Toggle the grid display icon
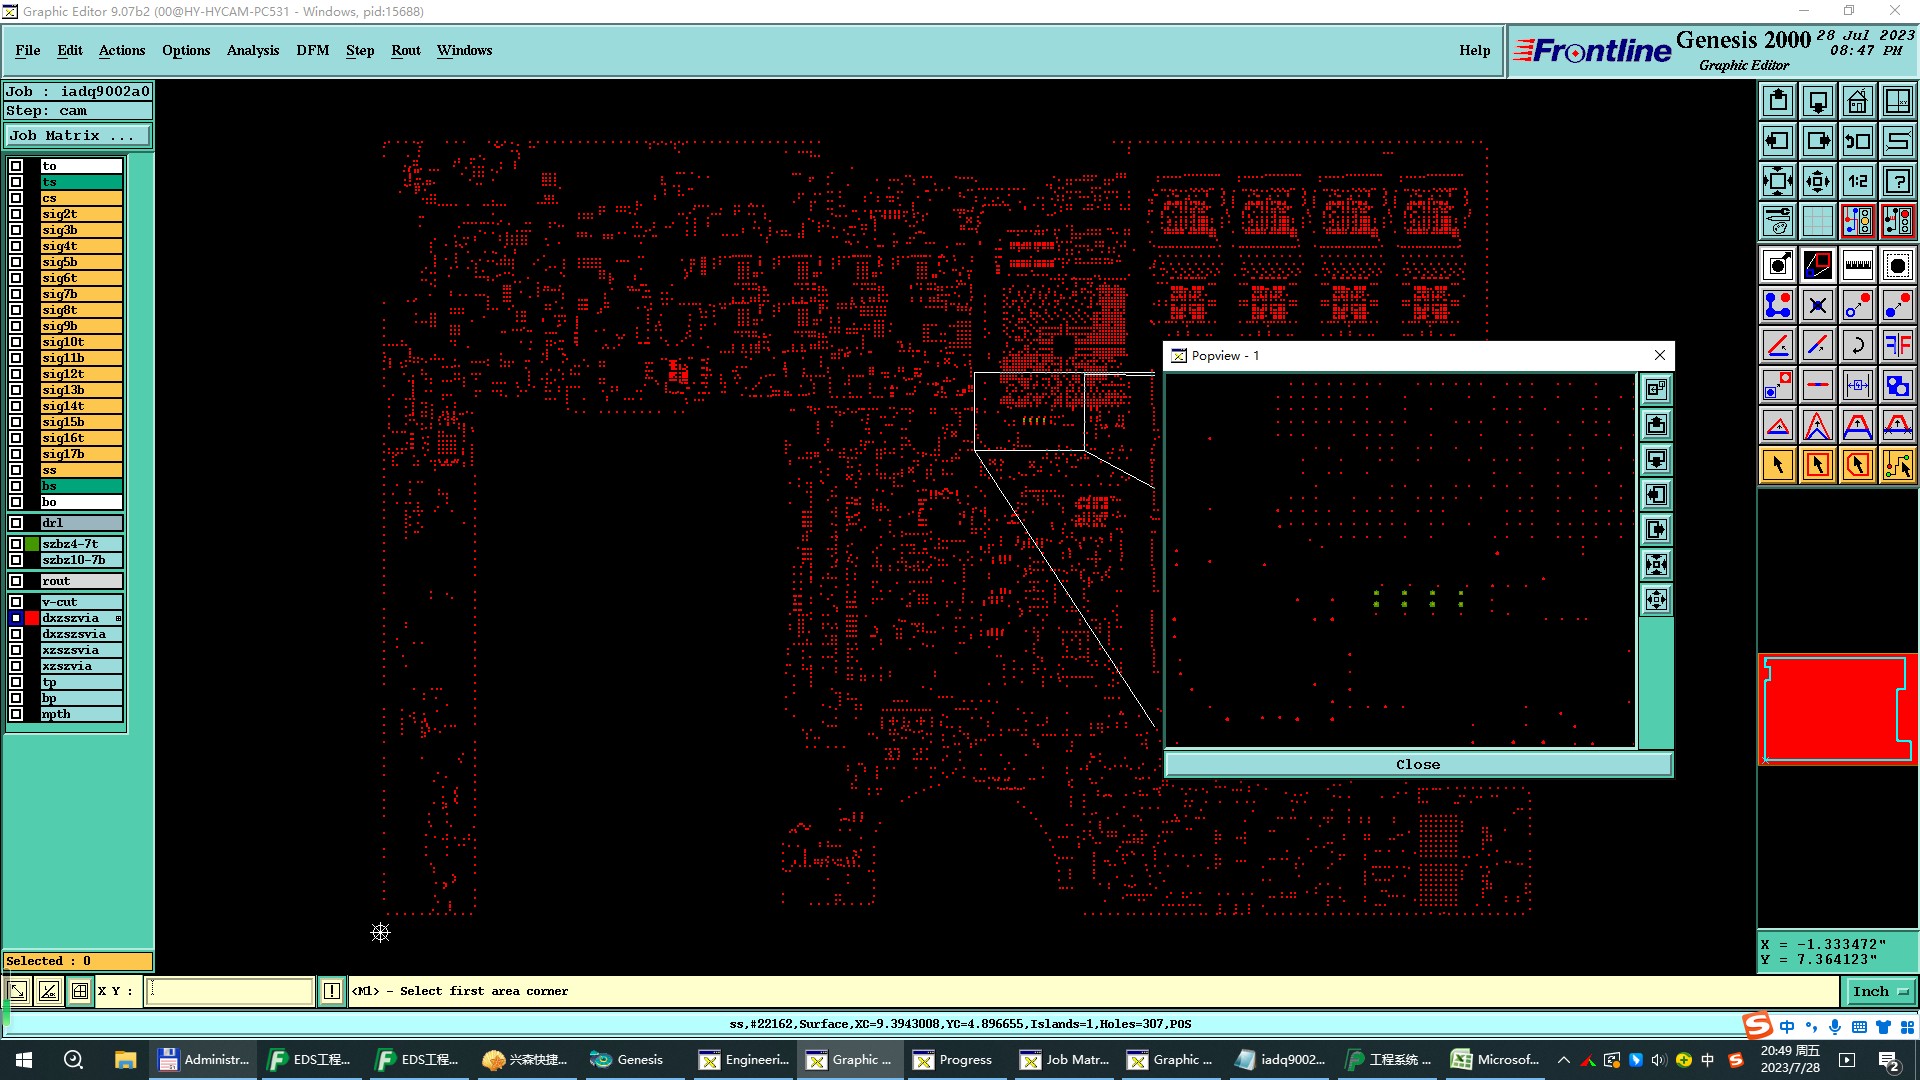The width and height of the screenshot is (1920, 1080). 1817,221
